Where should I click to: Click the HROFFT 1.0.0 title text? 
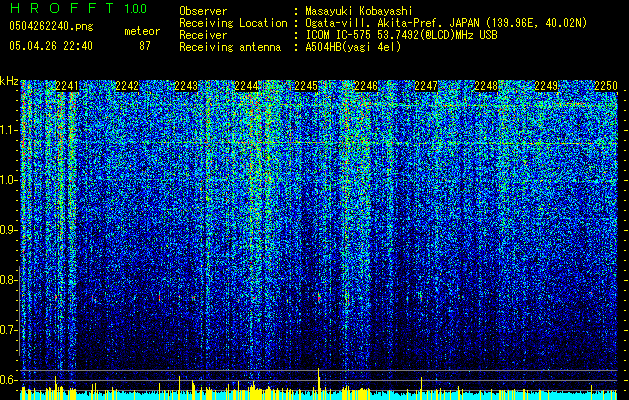tap(78, 8)
